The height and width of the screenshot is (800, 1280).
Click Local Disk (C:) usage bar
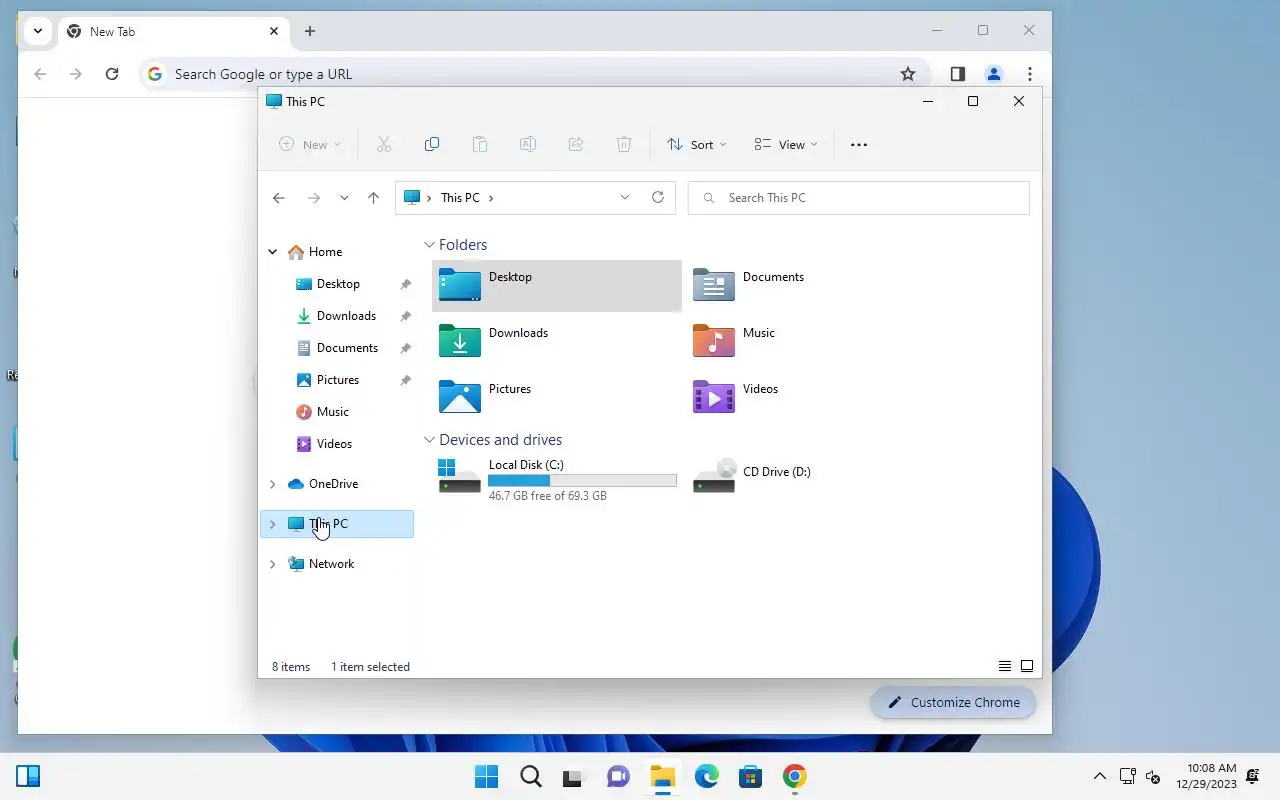coord(582,481)
